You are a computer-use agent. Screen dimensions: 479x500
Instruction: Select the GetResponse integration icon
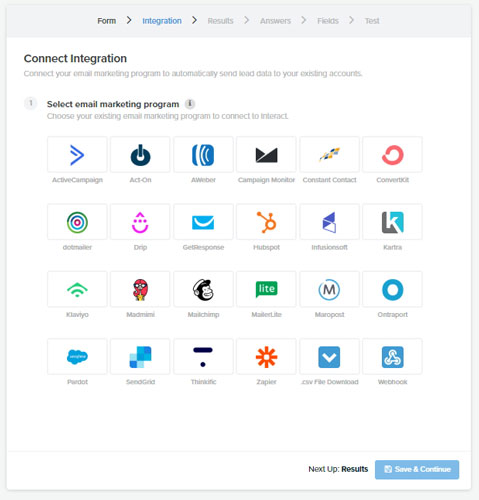coord(203,222)
